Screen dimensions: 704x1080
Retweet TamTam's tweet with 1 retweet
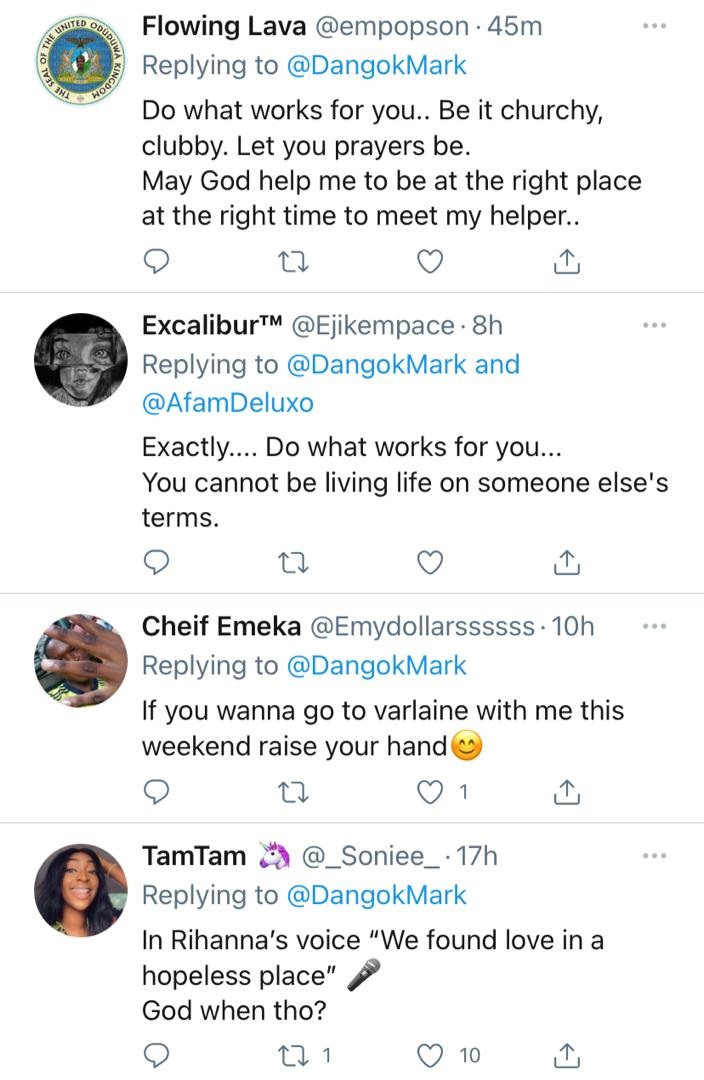click(x=292, y=1054)
